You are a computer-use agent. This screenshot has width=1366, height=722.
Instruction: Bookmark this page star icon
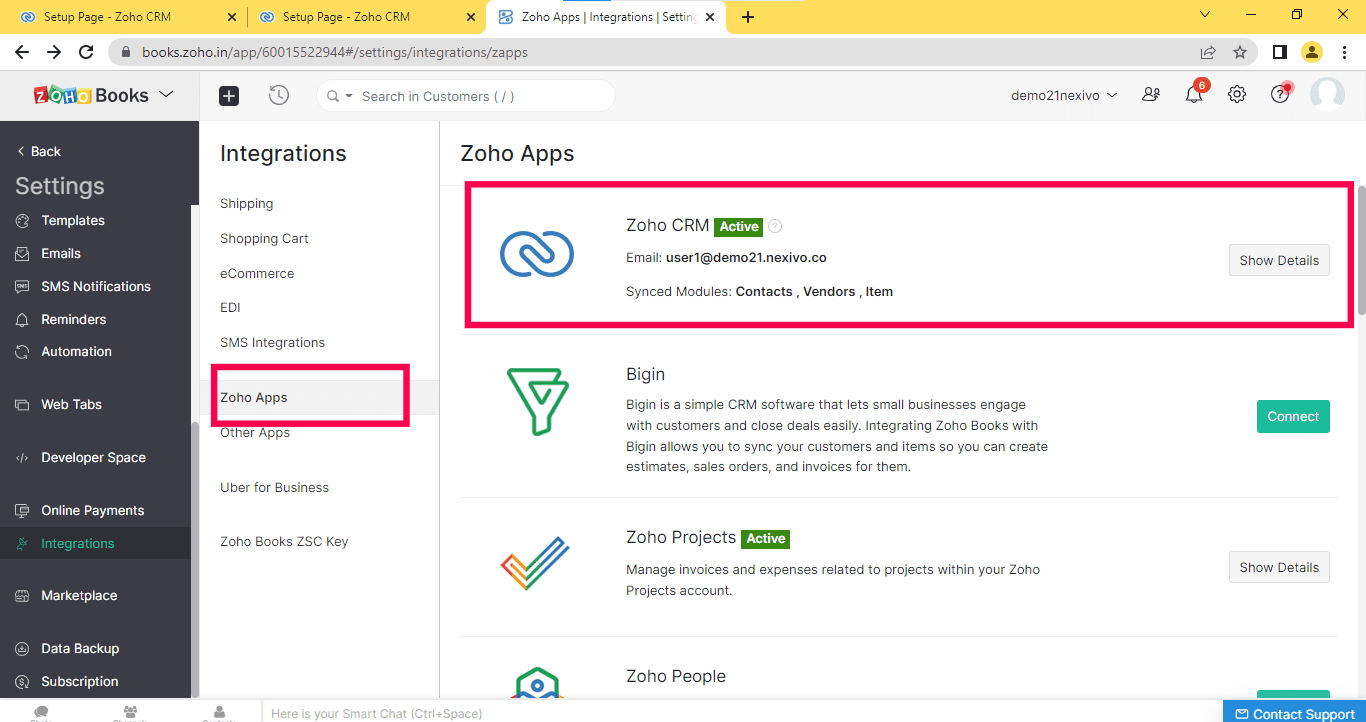point(1240,52)
